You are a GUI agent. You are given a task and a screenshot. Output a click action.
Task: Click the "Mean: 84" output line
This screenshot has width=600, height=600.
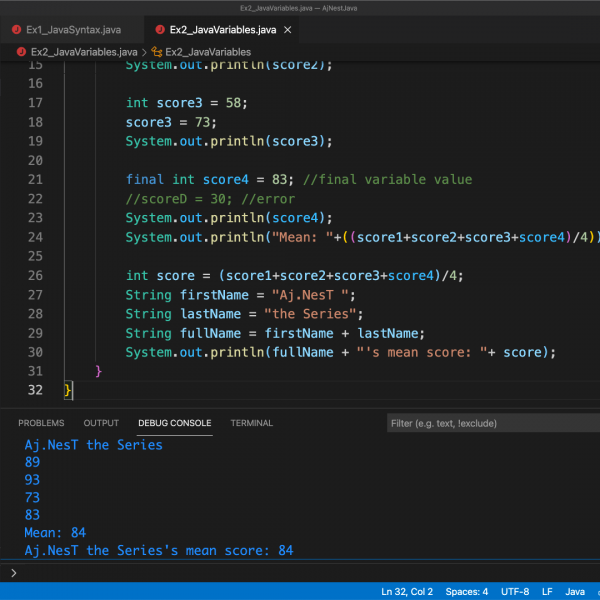[x=55, y=533]
